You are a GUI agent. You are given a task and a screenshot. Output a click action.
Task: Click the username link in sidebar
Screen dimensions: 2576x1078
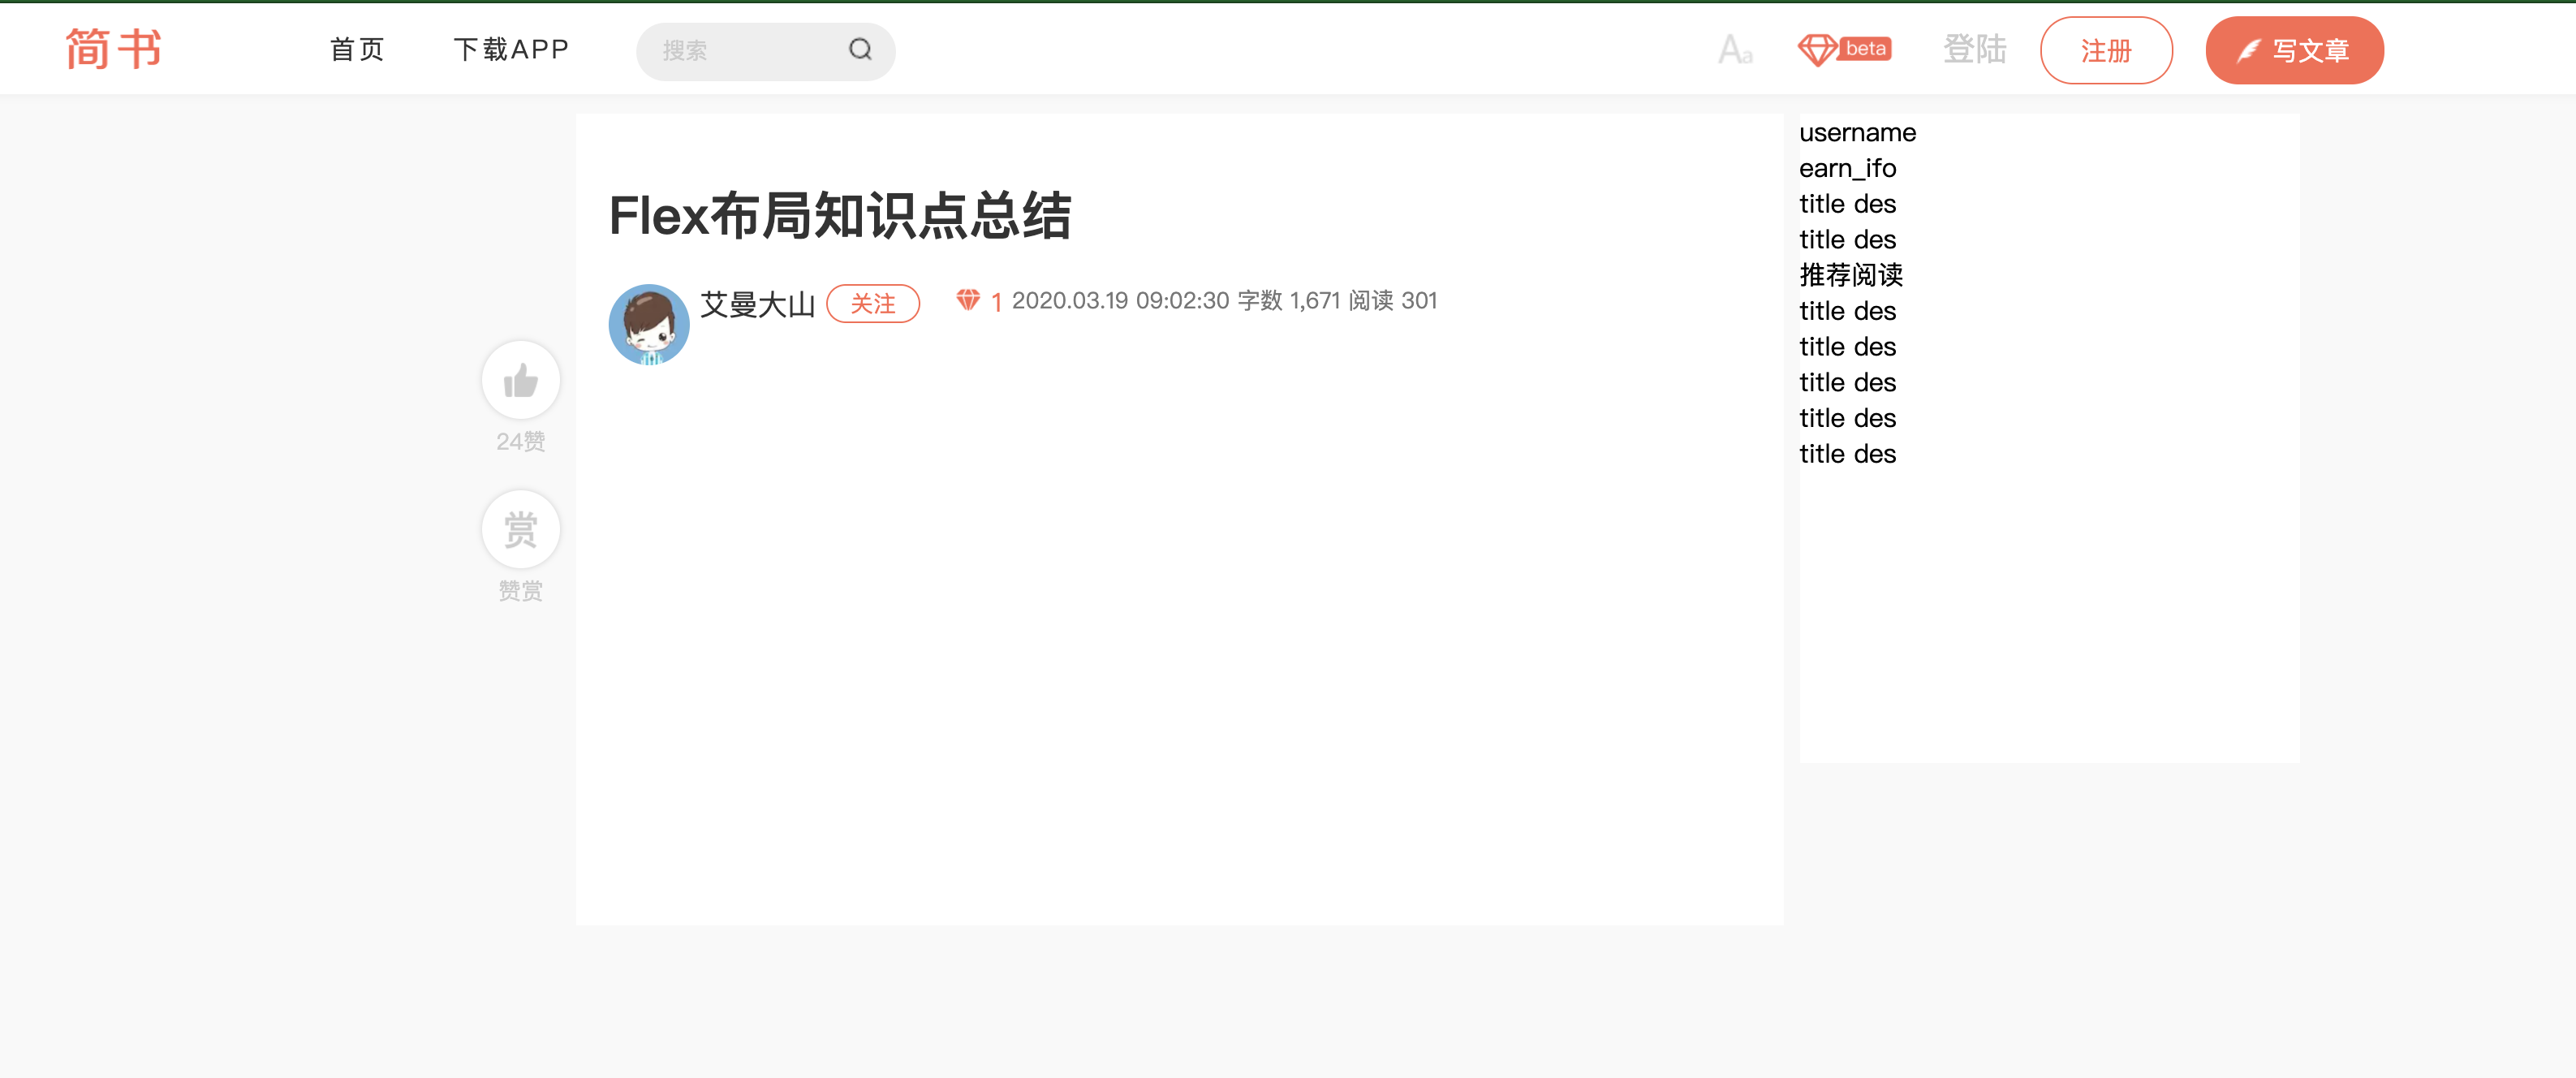point(1857,132)
